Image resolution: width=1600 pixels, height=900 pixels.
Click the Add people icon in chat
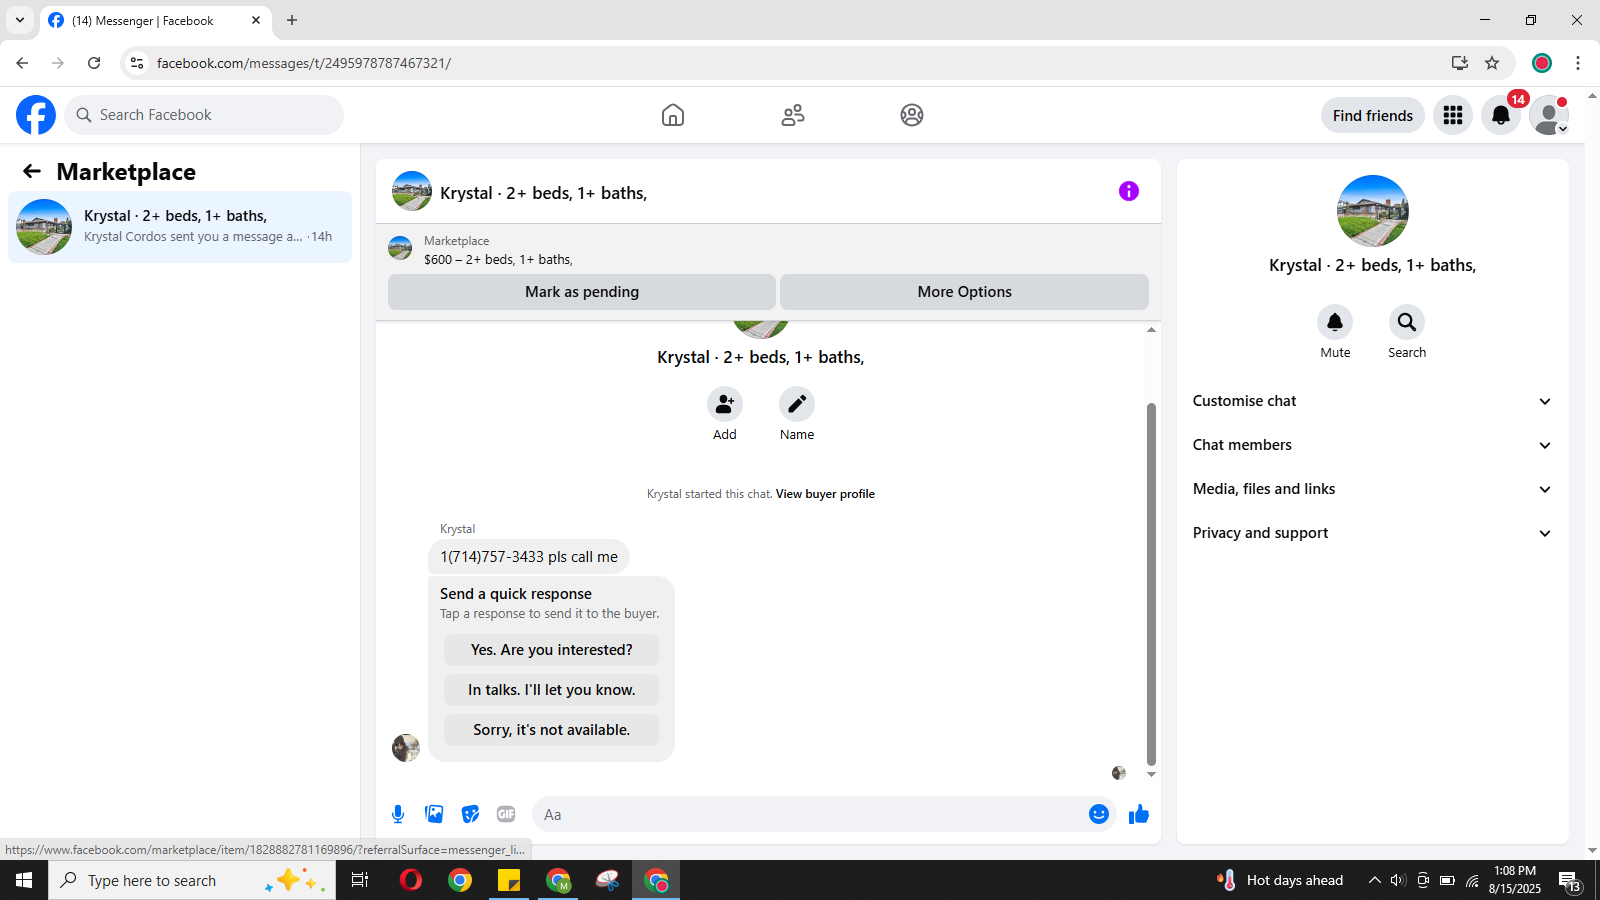click(x=725, y=404)
